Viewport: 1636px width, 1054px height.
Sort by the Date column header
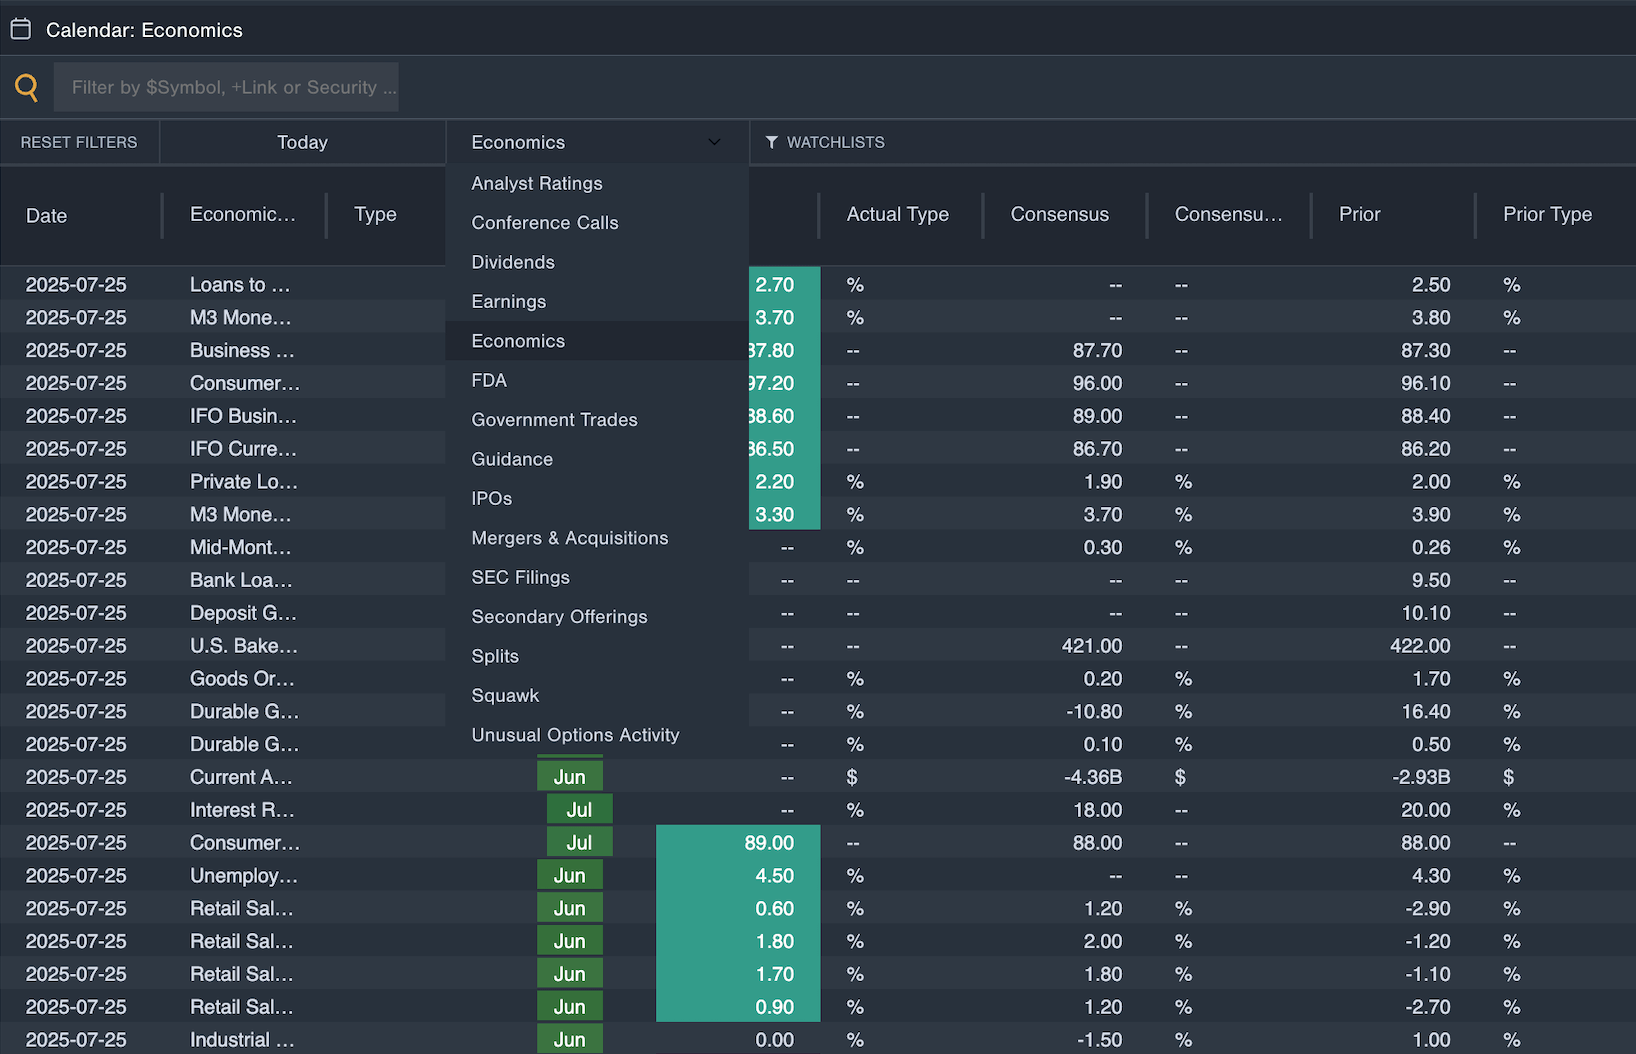(47, 215)
